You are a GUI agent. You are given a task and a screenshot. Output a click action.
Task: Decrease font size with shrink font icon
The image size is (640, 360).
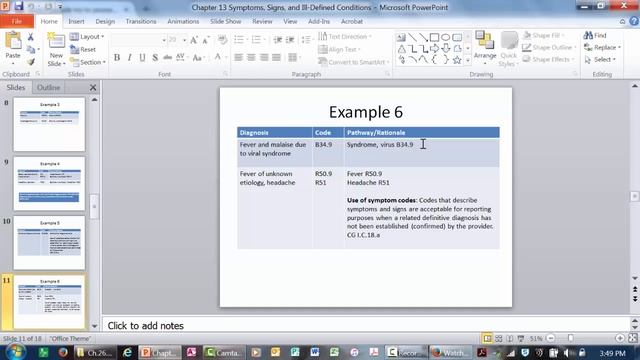click(x=206, y=40)
